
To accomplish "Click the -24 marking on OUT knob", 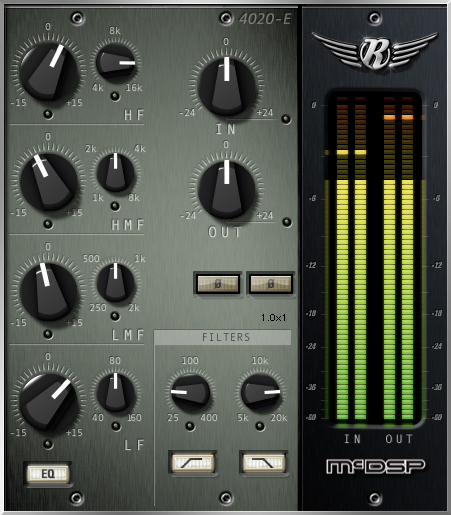I will [188, 216].
